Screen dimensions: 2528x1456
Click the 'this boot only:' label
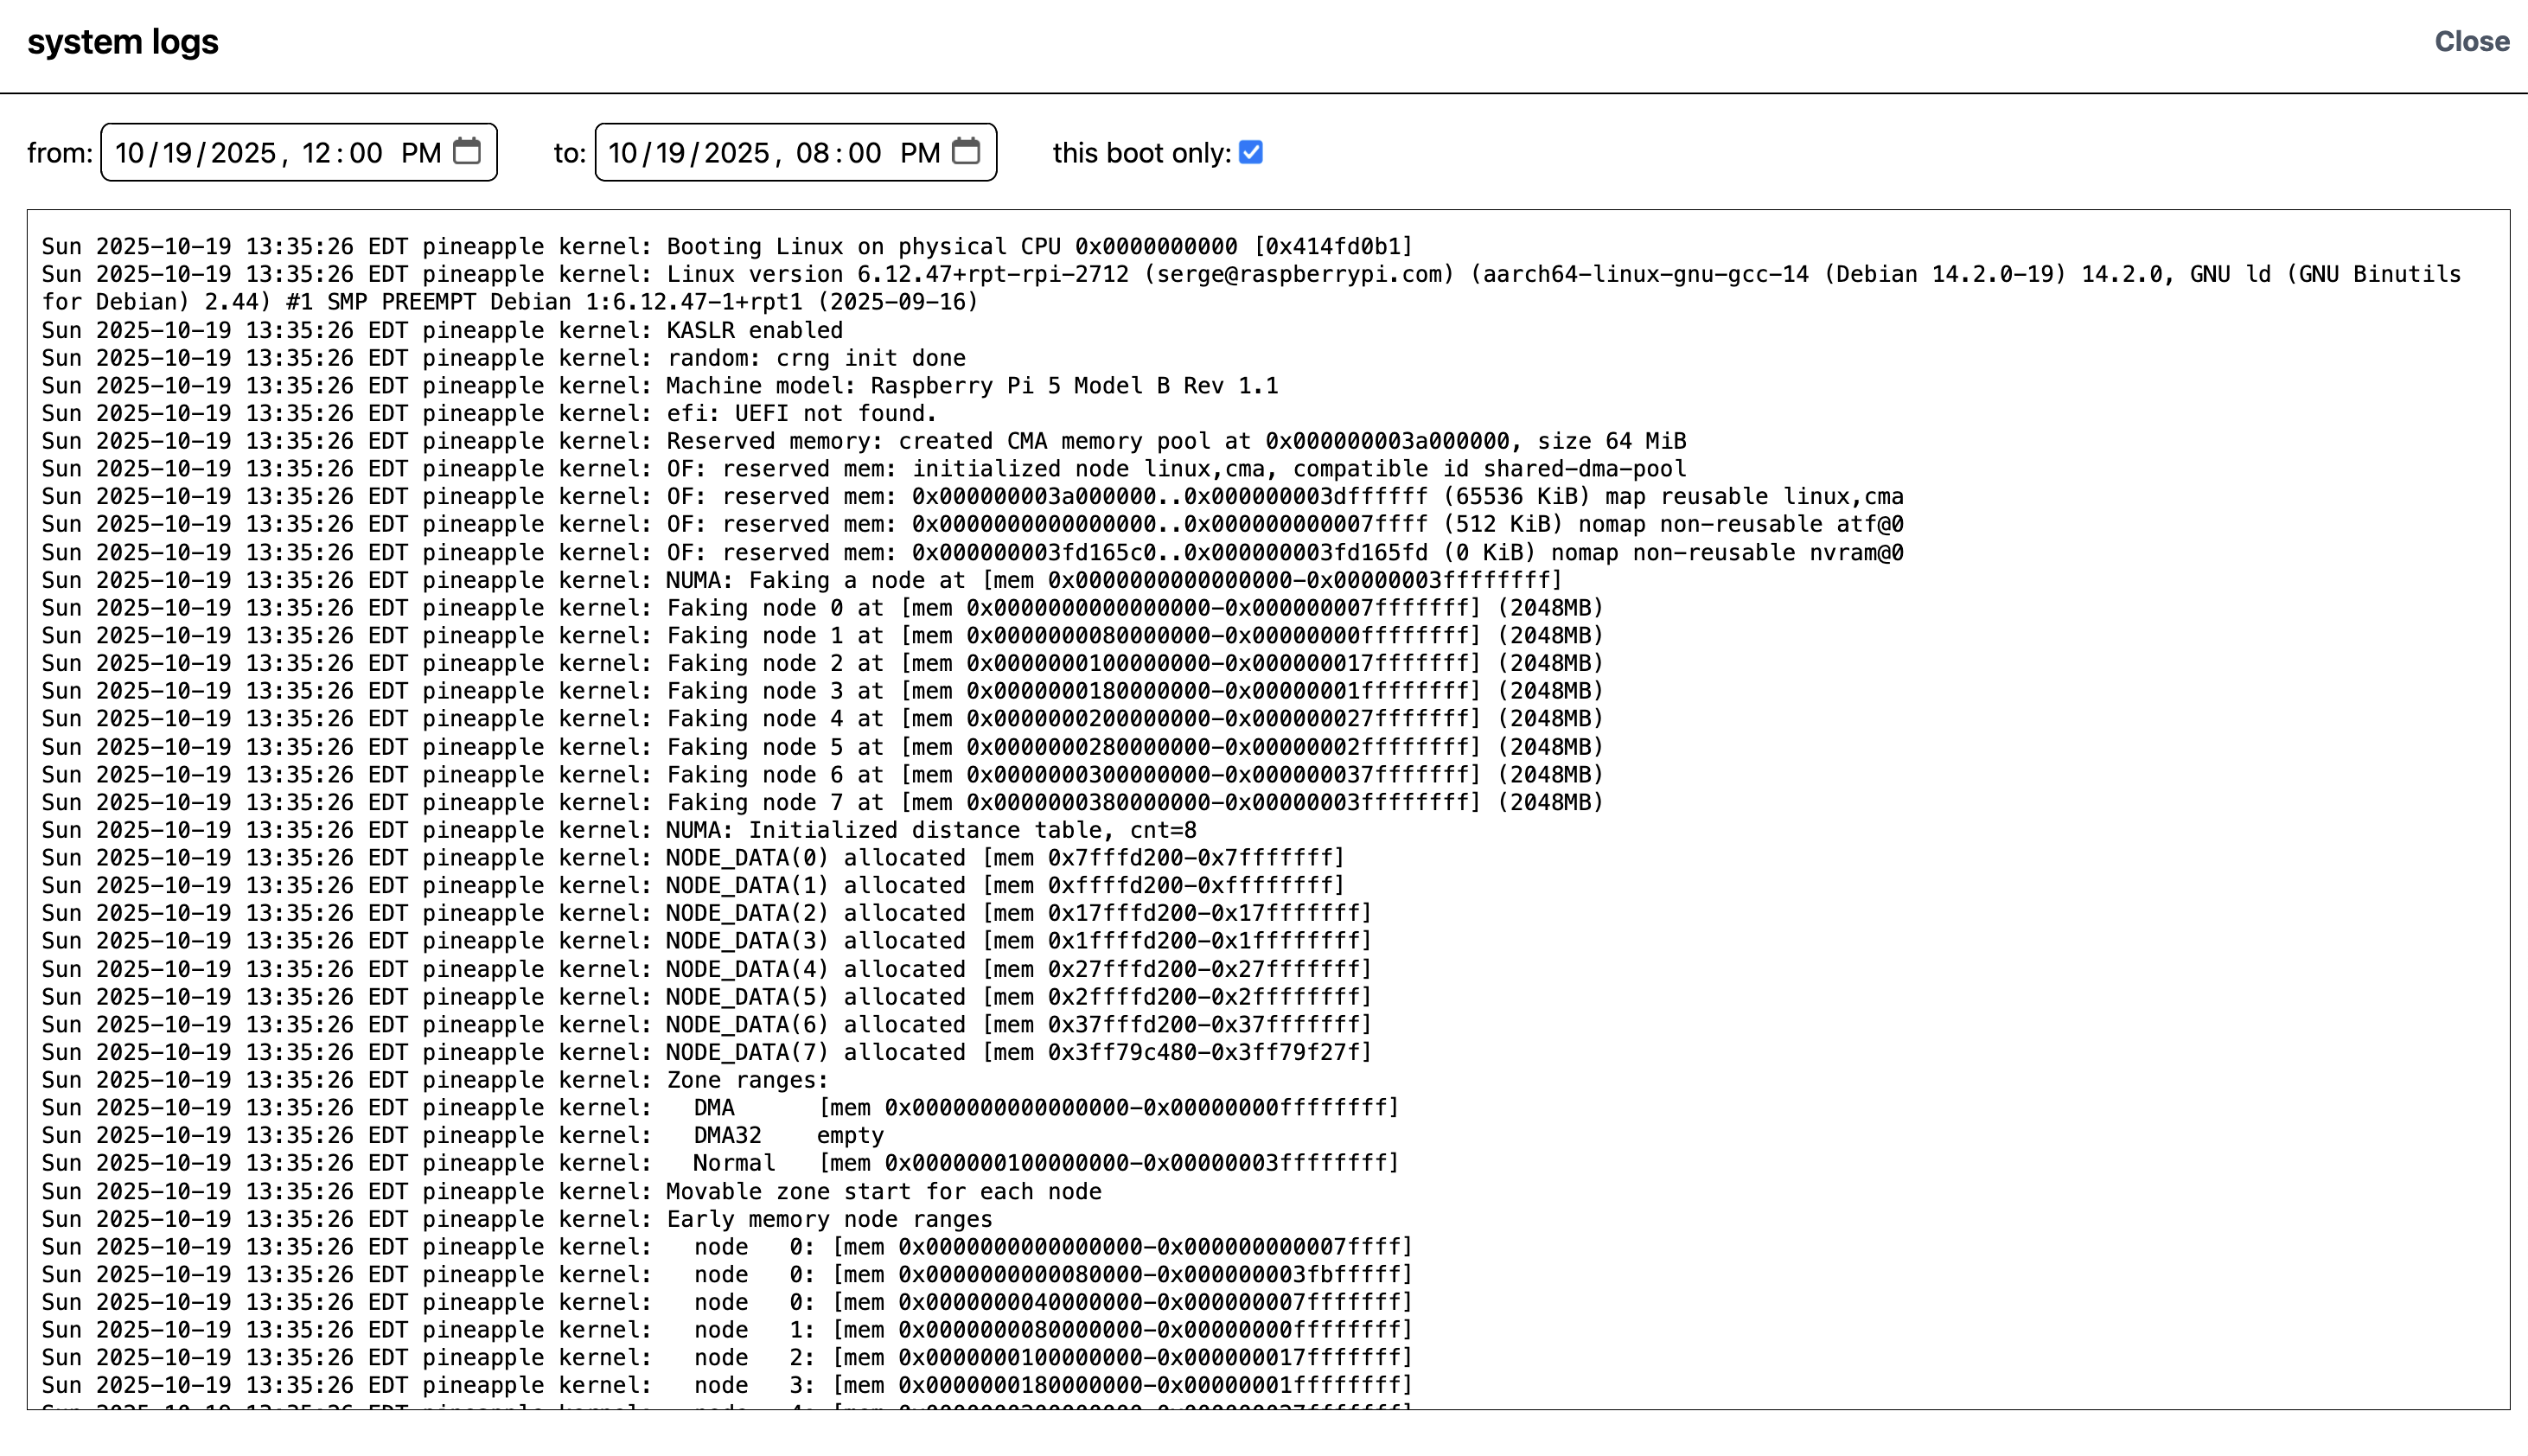(1142, 153)
